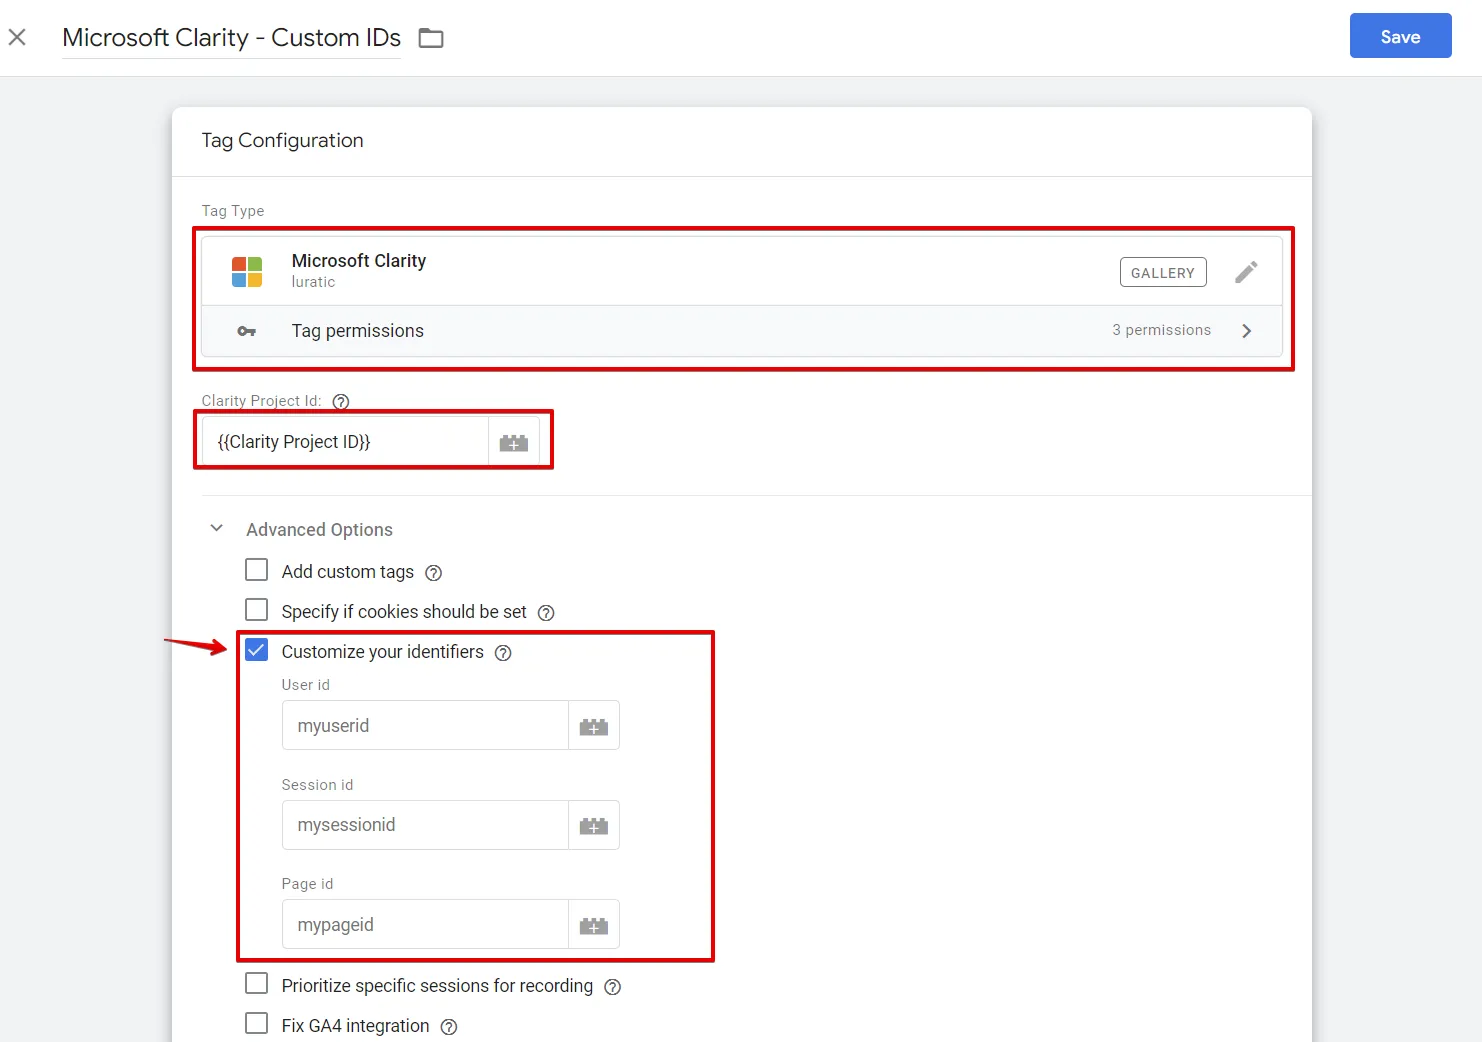Select the Tag permissions row label

[x=358, y=331]
